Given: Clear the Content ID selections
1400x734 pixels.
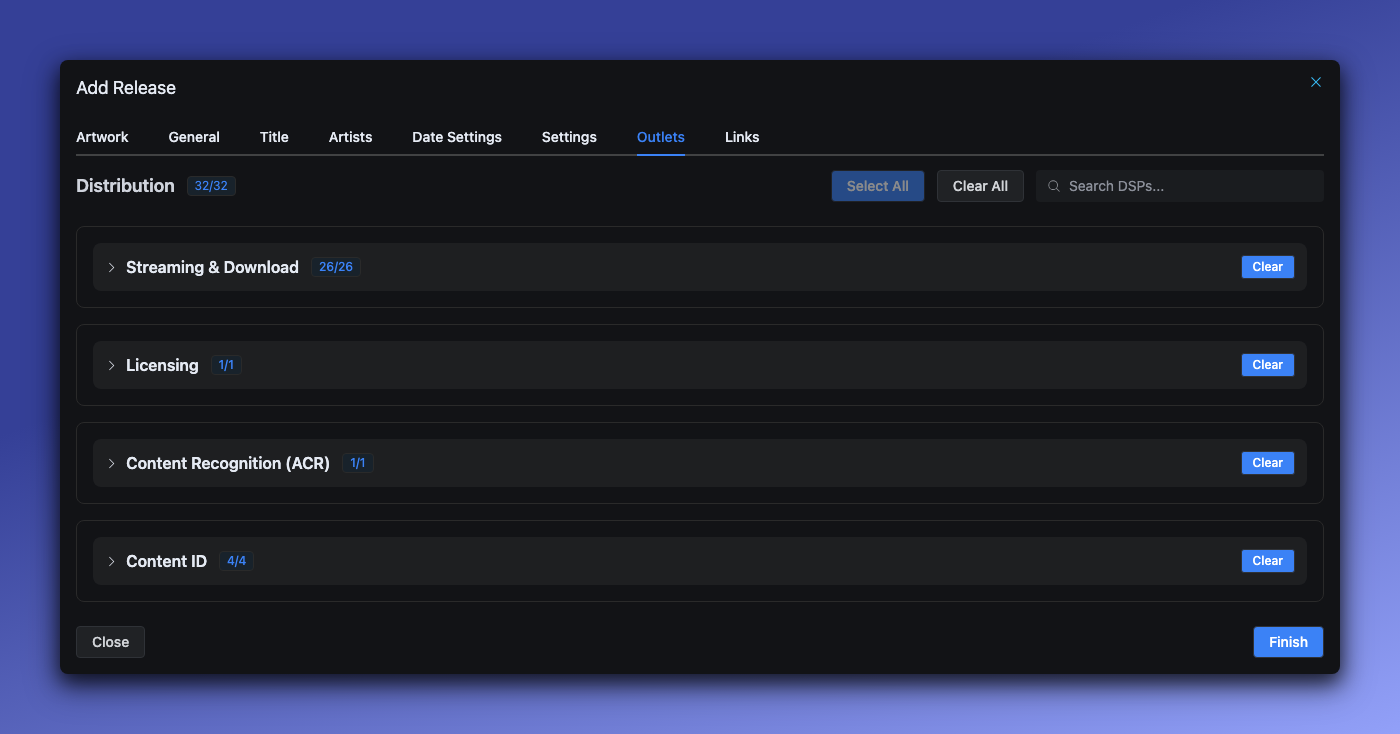Looking at the screenshot, I should tap(1267, 561).
